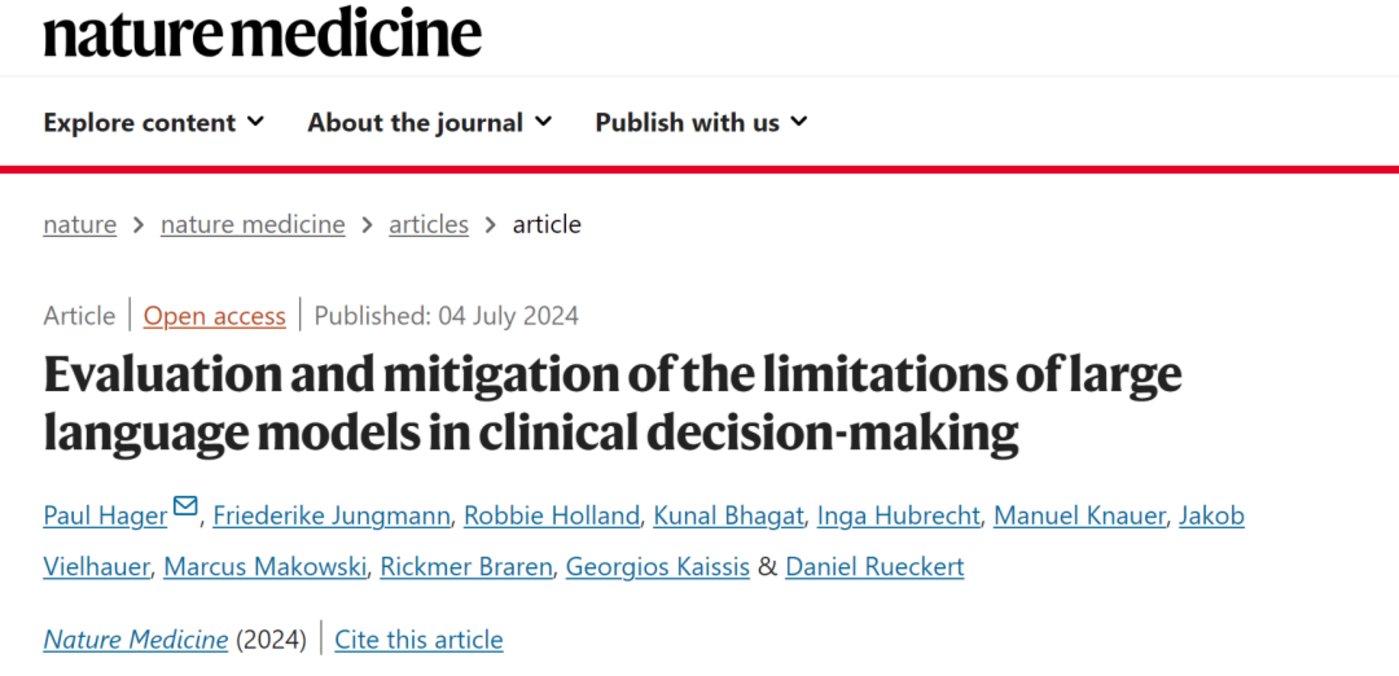Image resolution: width=1399 pixels, height=676 pixels.
Task: Go to nature breadcrumb link
Action: (x=80, y=224)
